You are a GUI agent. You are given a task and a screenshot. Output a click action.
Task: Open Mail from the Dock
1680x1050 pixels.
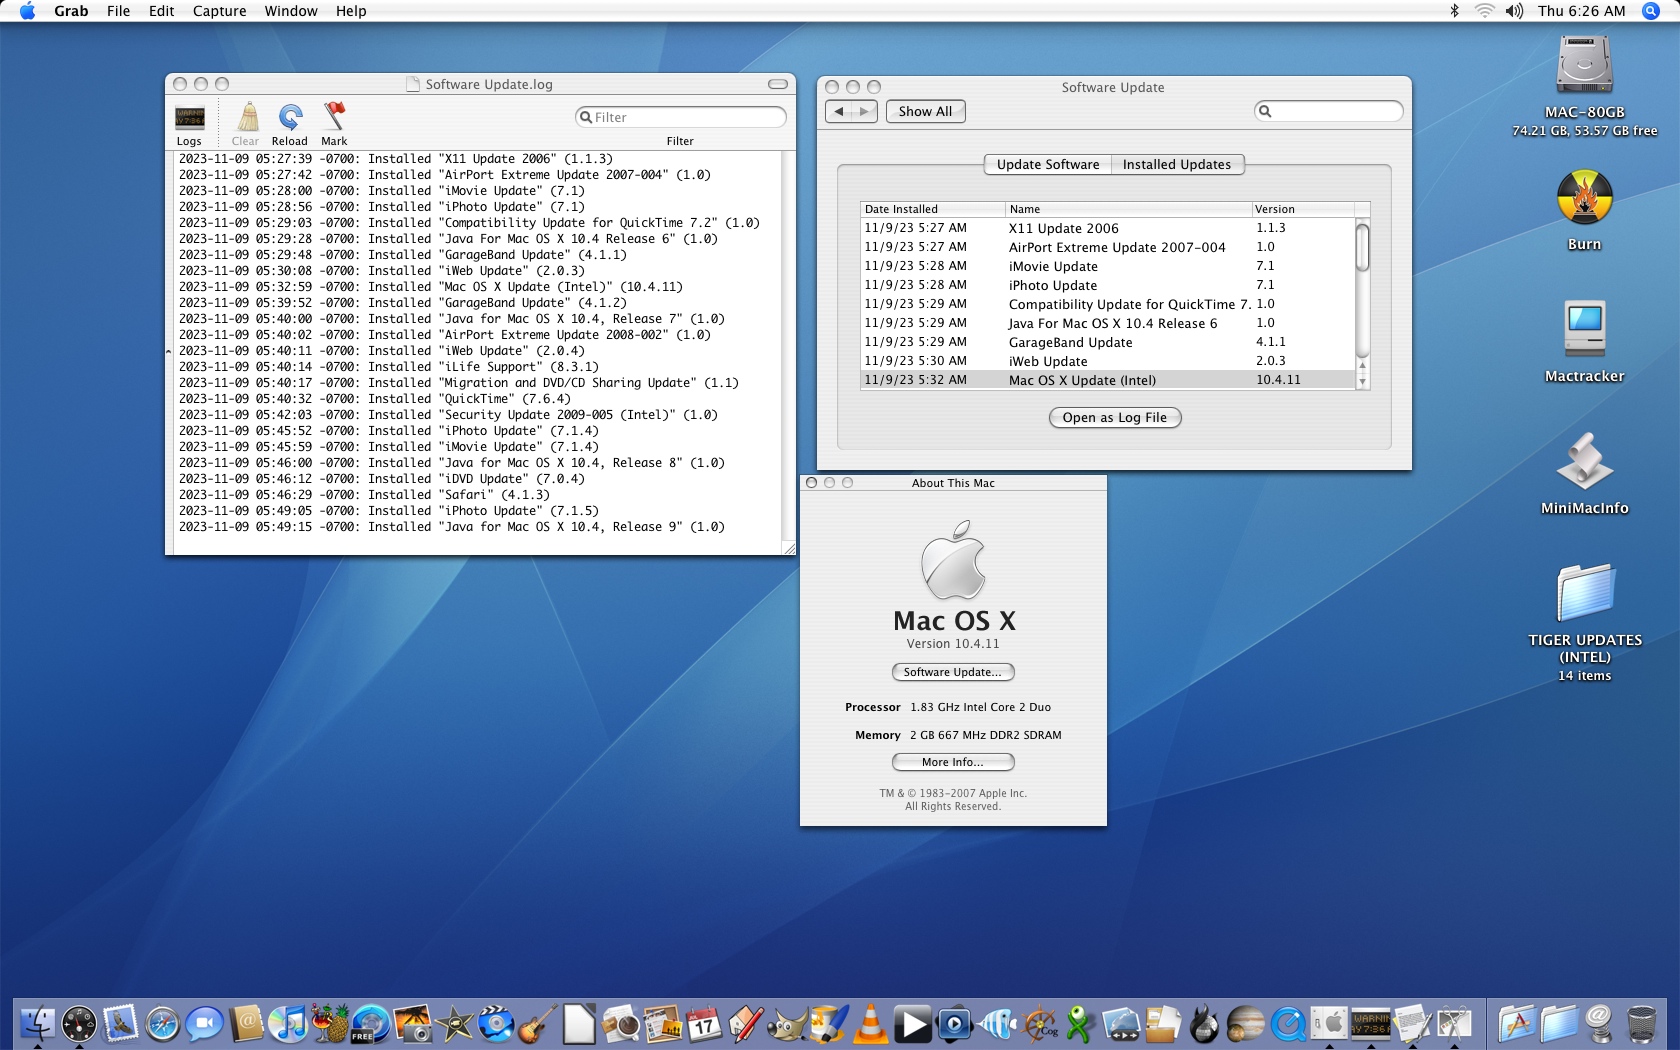121,1023
